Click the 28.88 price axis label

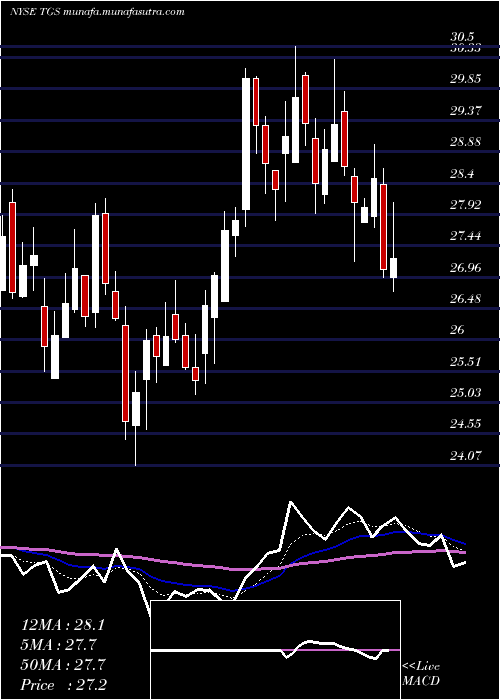[x=466, y=142]
